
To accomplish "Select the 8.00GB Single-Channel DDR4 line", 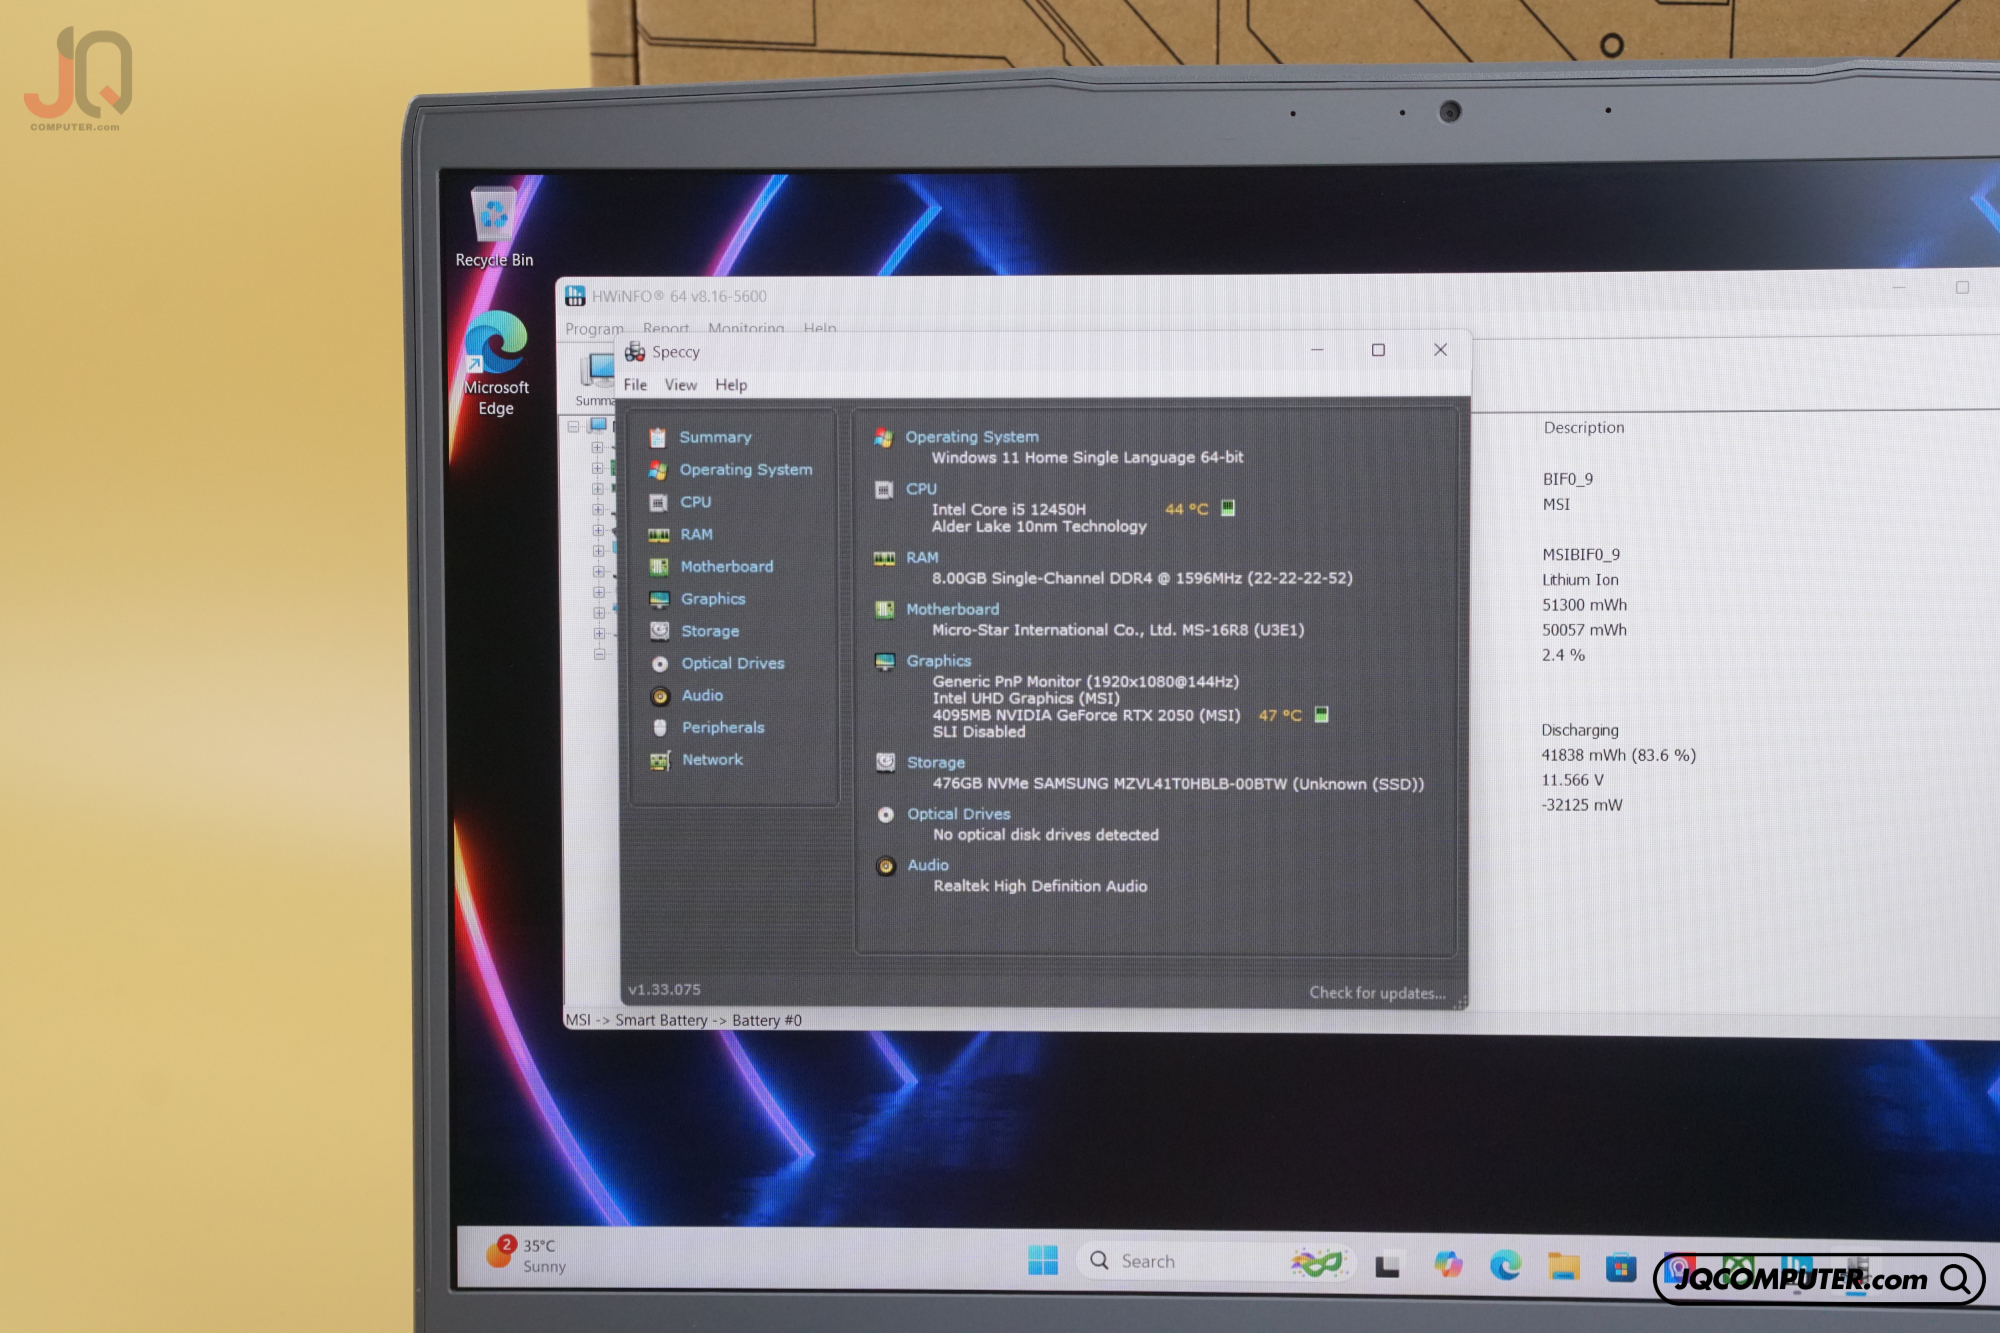I will click(1142, 579).
